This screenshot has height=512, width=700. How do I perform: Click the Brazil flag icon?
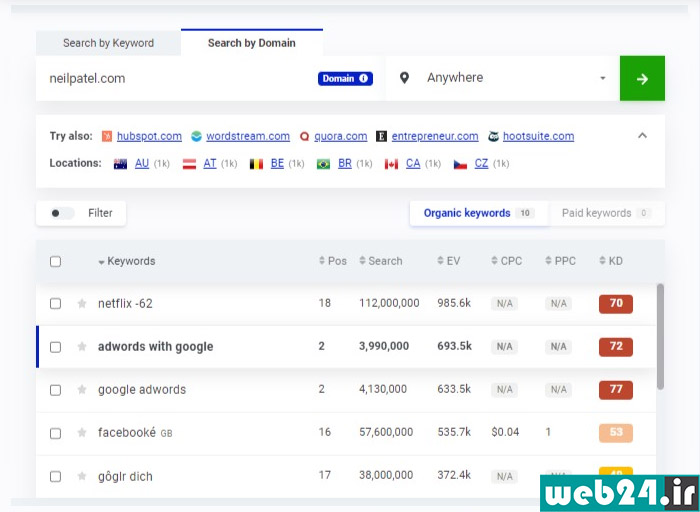click(324, 164)
